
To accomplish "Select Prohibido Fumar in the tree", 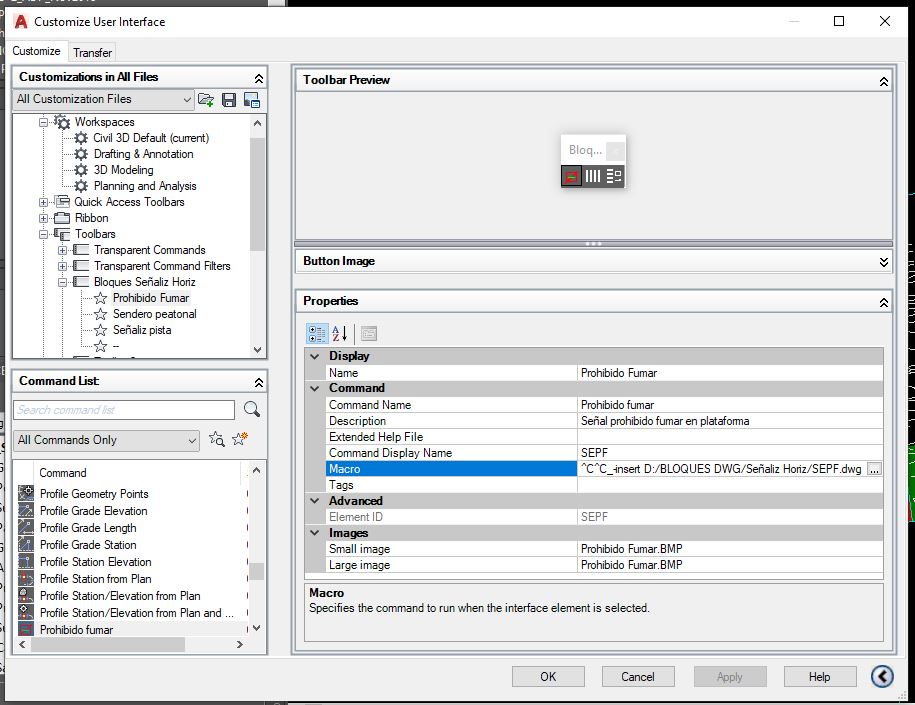I will click(151, 298).
